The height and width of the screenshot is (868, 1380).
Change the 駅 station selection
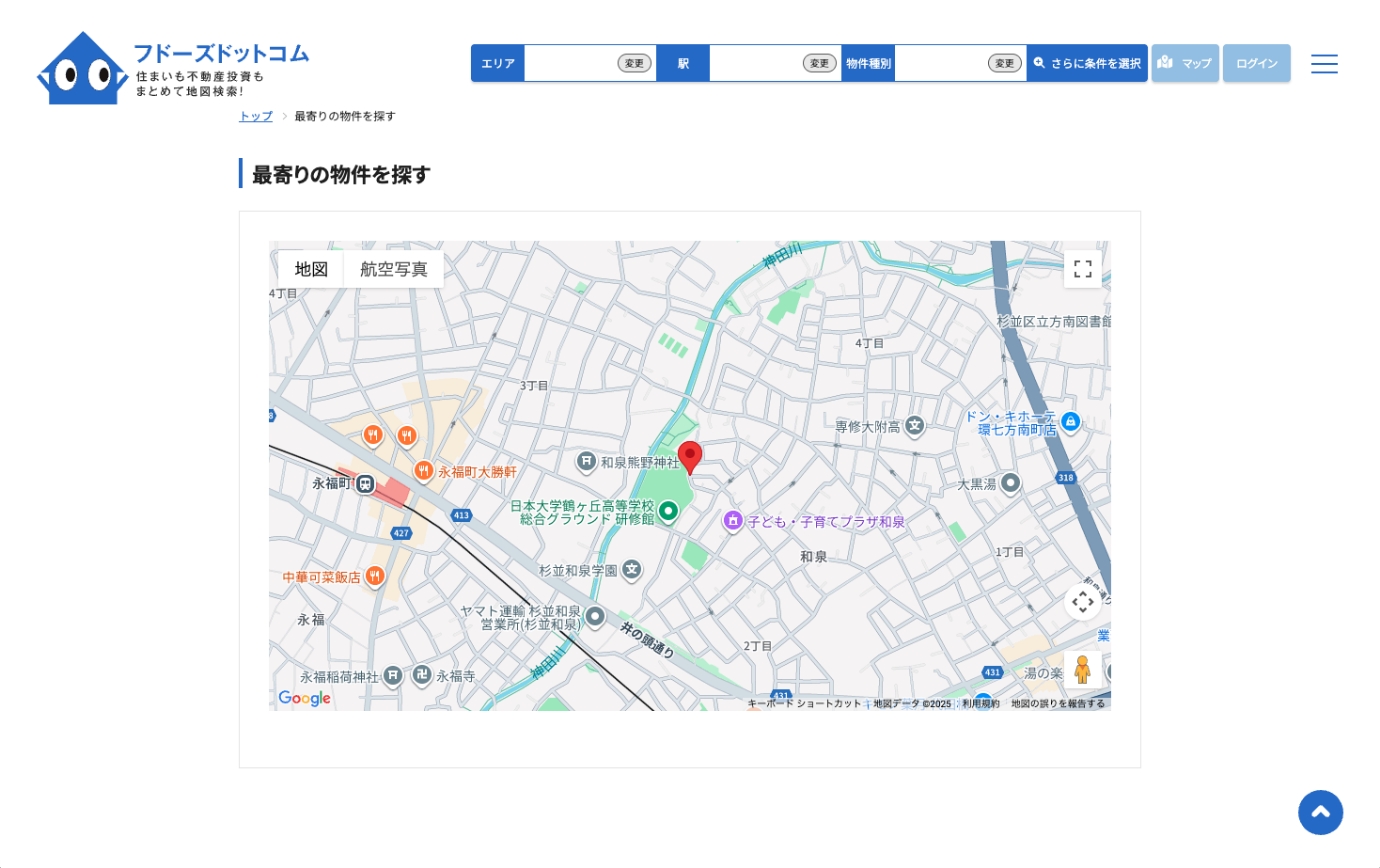819,63
